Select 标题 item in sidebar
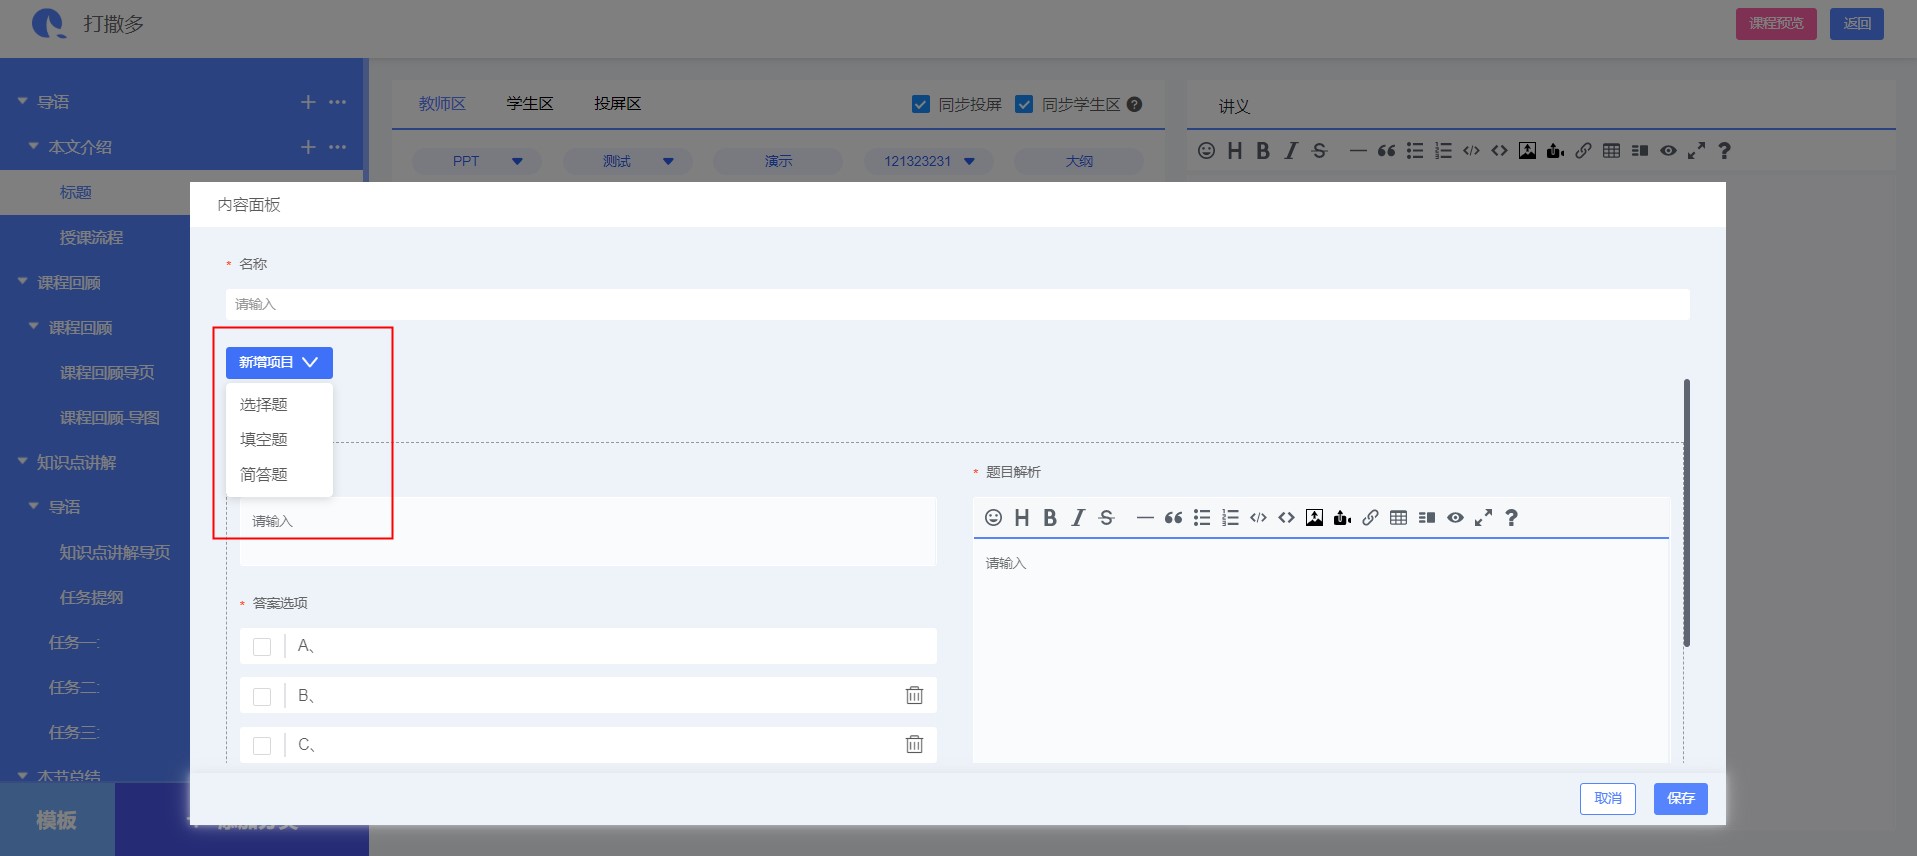 (76, 192)
